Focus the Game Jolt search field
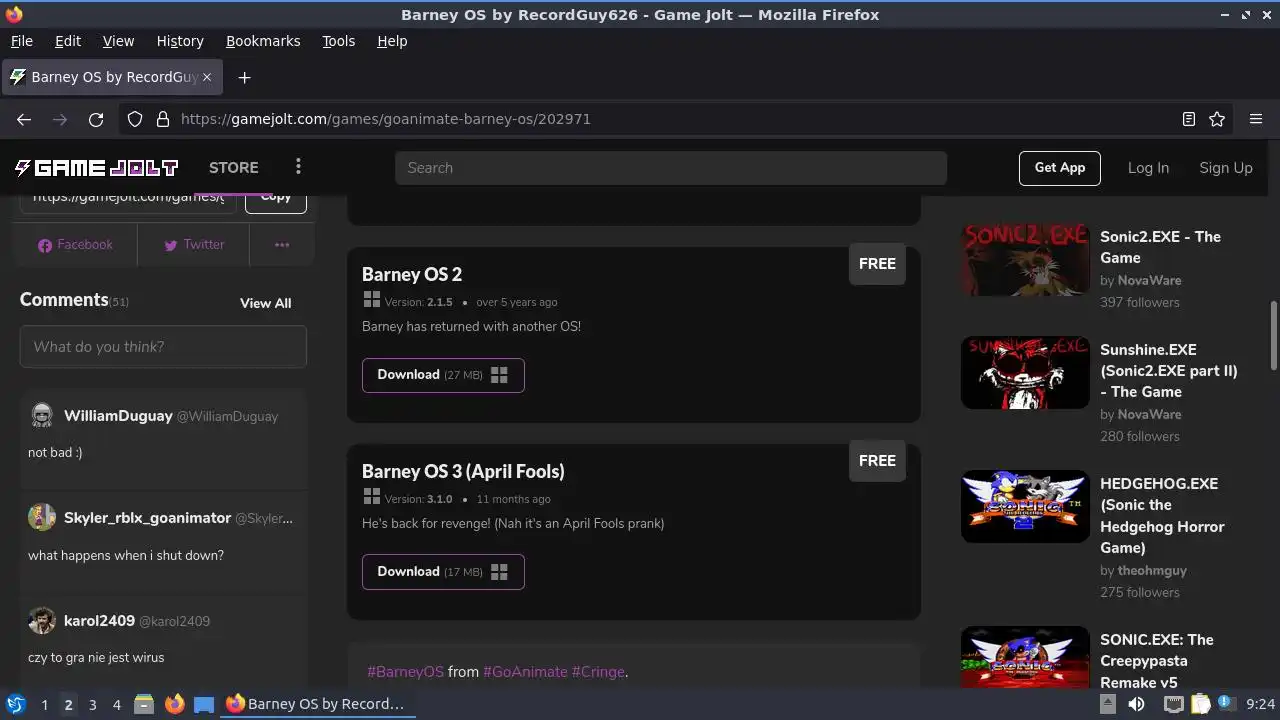The height and width of the screenshot is (720, 1280). coord(671,168)
